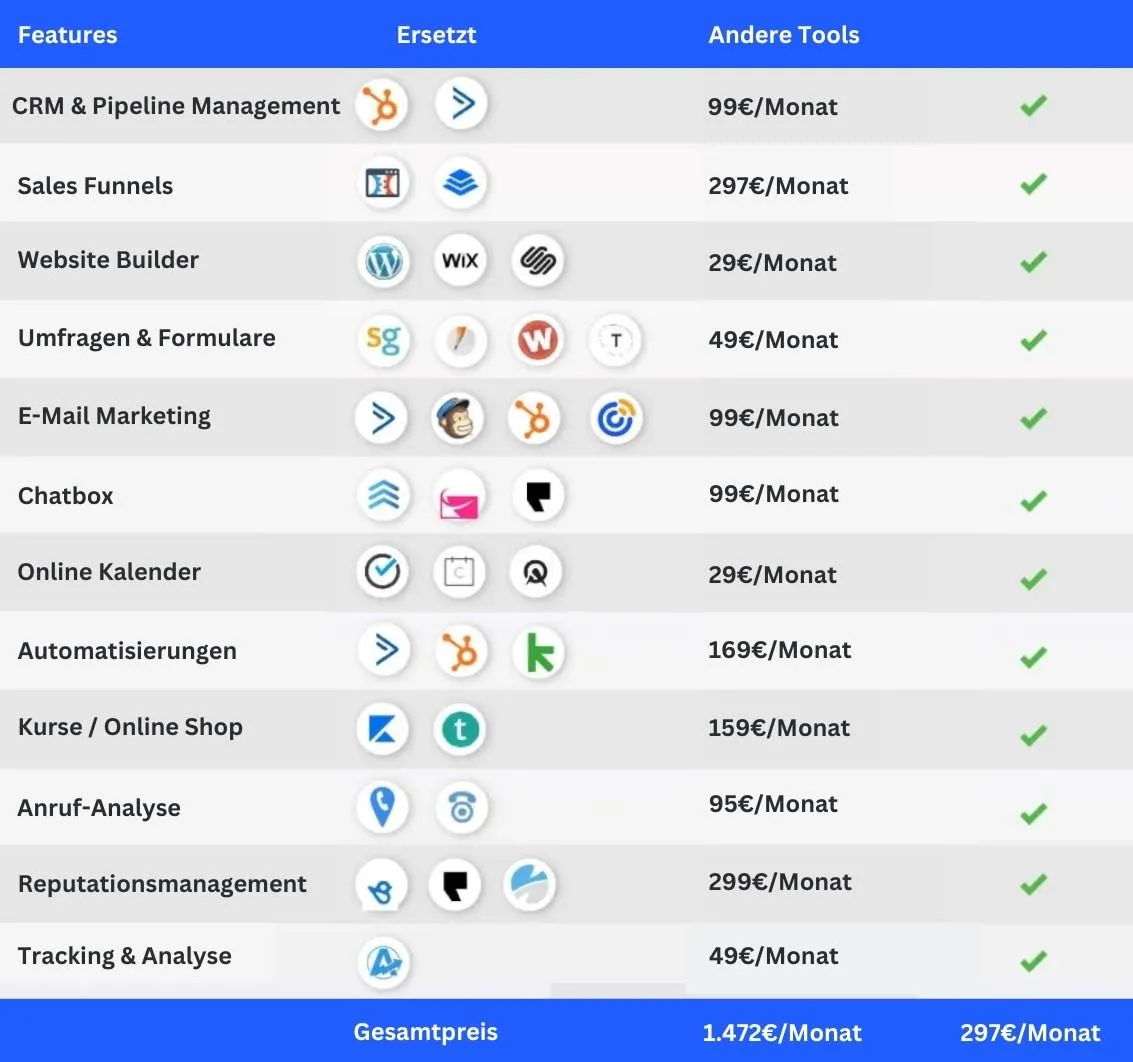
Task: Click the teal t icon in Kurse row
Action: (x=460, y=729)
